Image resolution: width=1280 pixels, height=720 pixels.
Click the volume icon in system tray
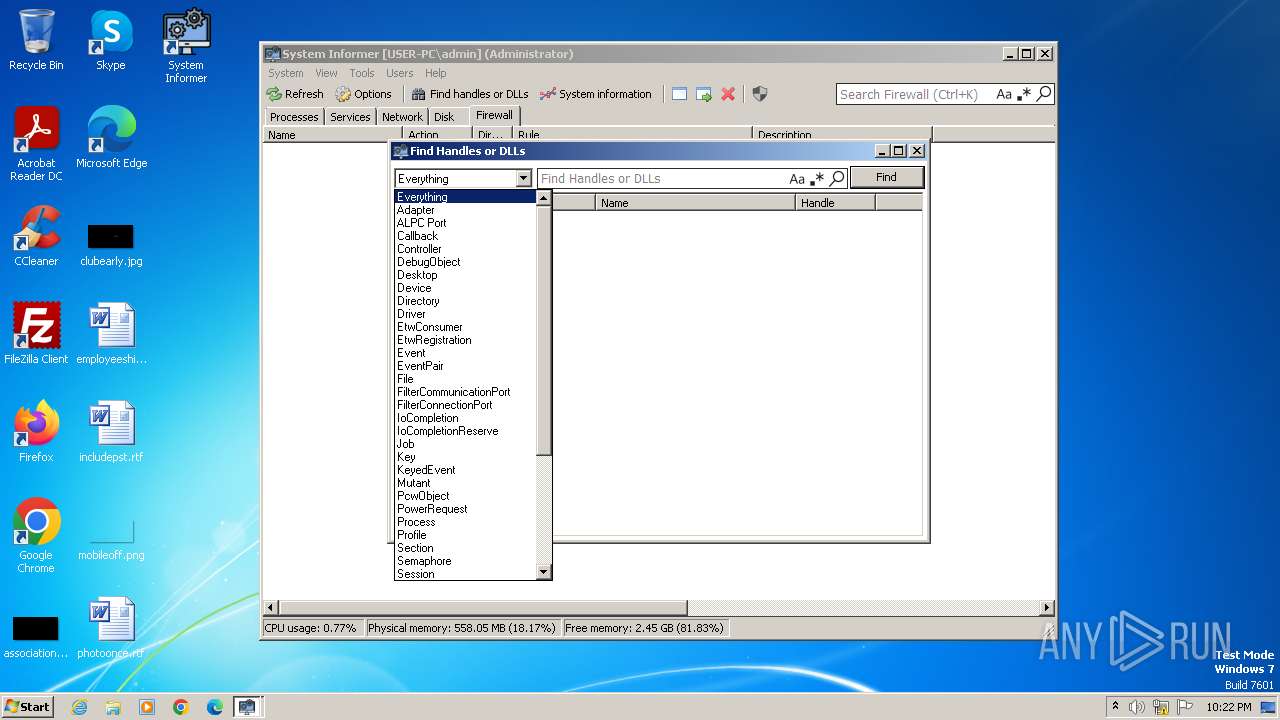1137,707
